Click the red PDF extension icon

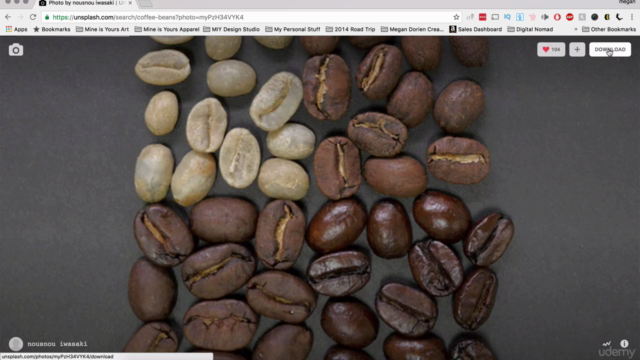point(482,17)
